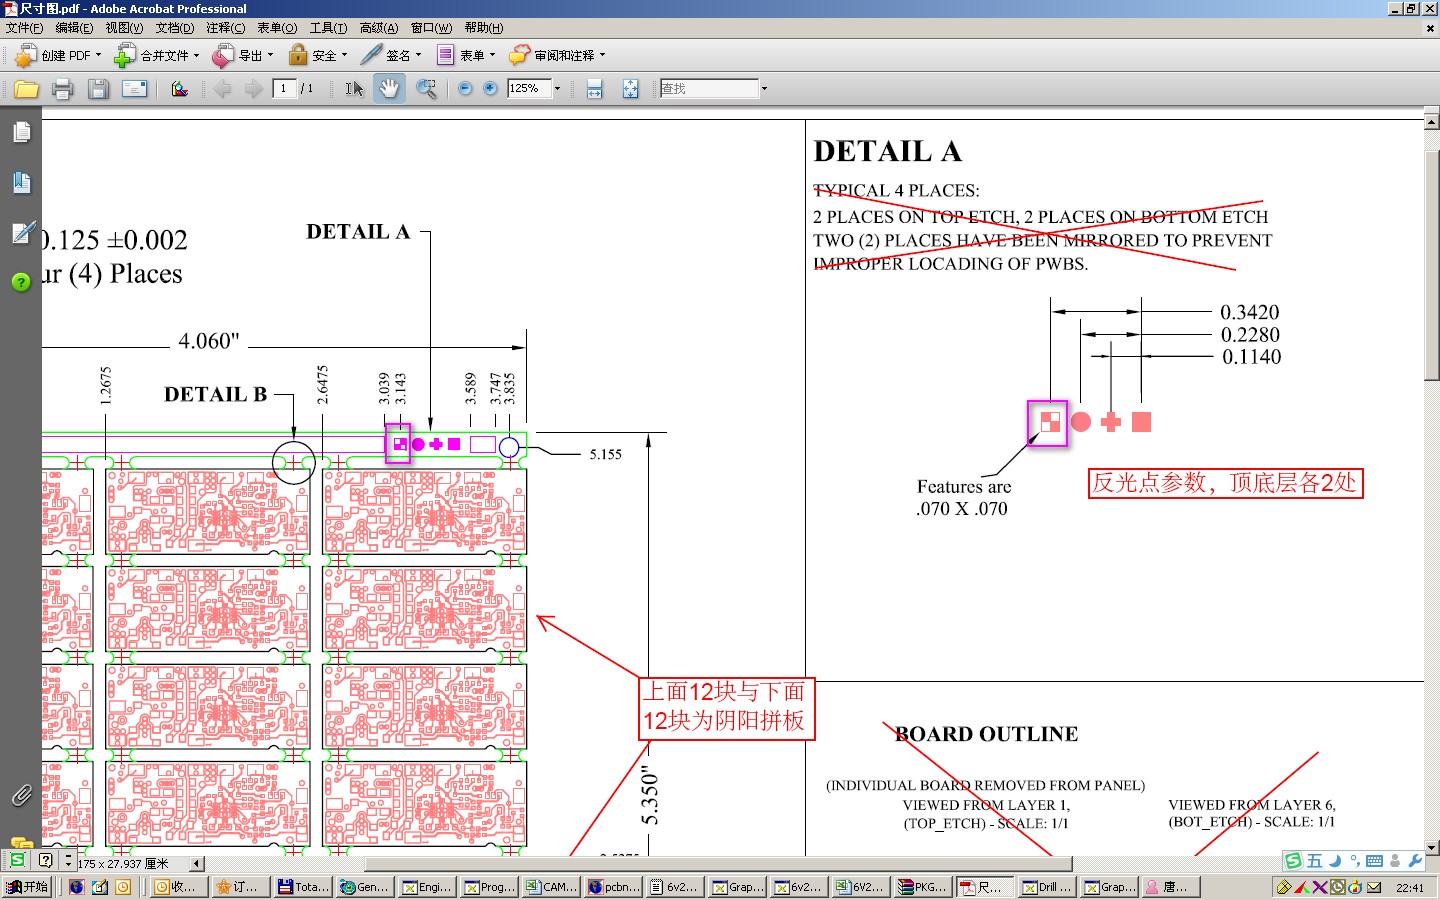Open the Bookmarks panel in sidebar

click(x=21, y=182)
